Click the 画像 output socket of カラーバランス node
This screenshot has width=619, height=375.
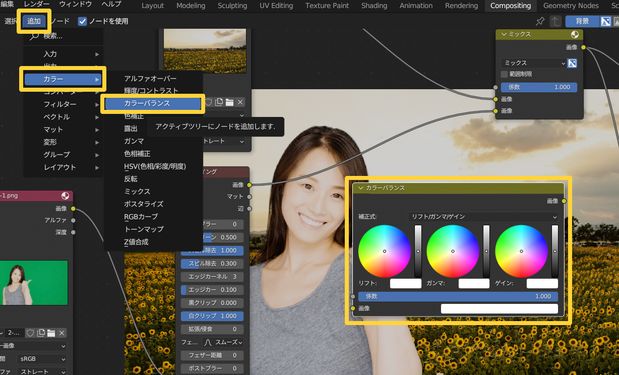click(564, 201)
